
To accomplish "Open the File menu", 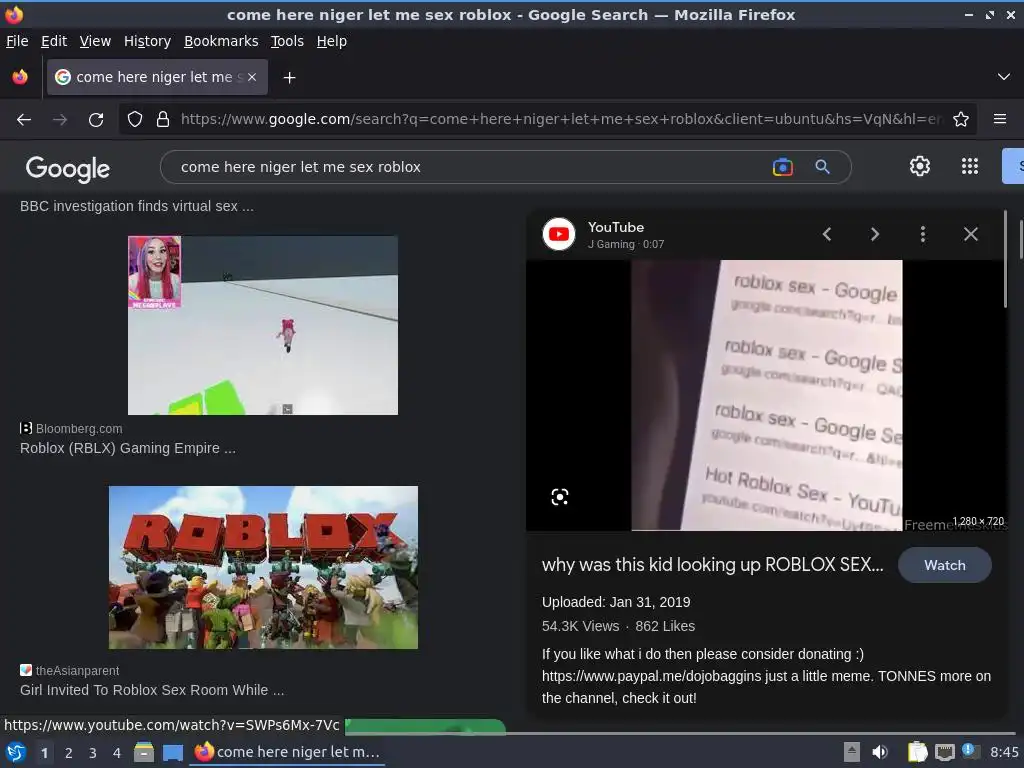I will [17, 41].
